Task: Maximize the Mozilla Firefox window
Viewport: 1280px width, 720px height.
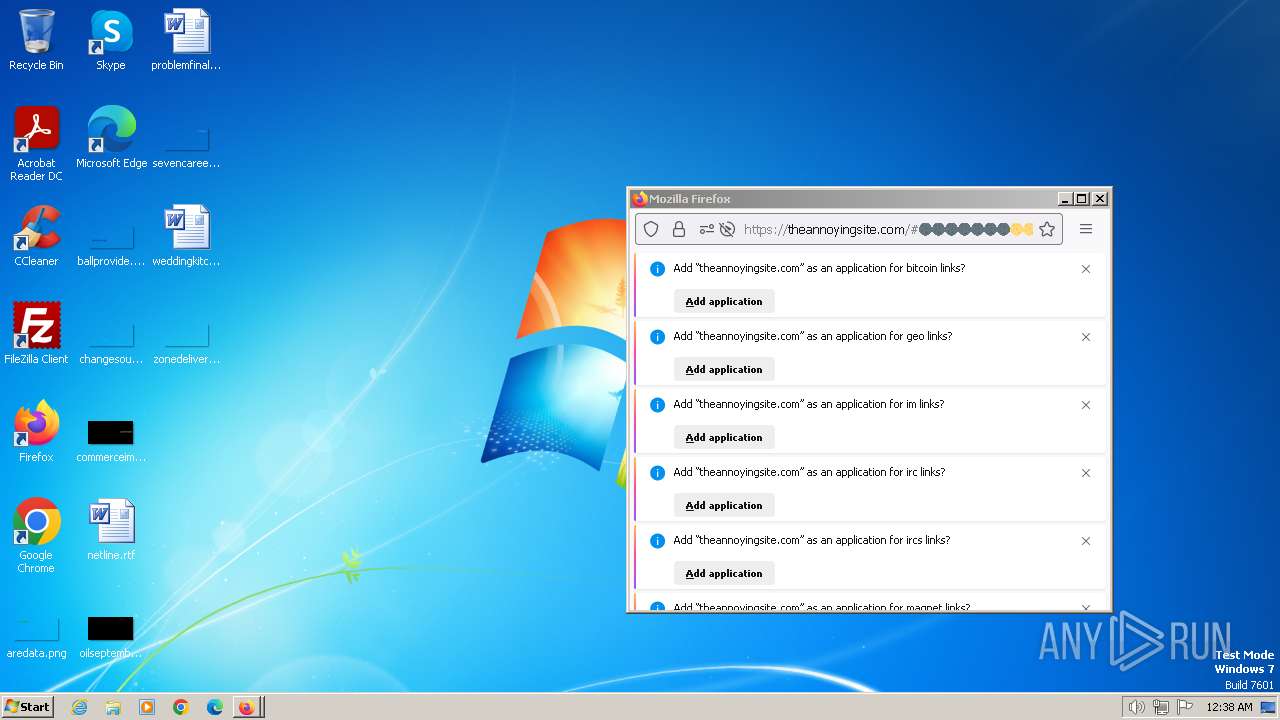Action: coord(1082,199)
